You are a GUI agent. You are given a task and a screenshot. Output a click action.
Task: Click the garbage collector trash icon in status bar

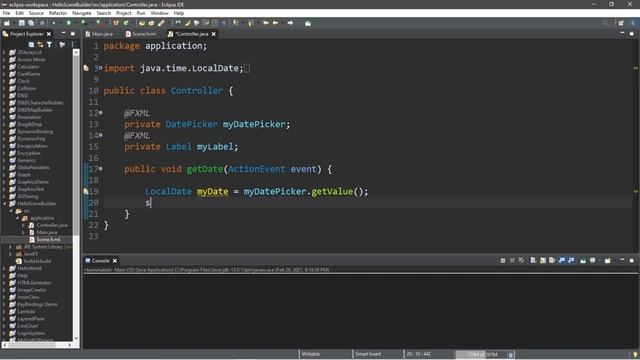[511, 355]
